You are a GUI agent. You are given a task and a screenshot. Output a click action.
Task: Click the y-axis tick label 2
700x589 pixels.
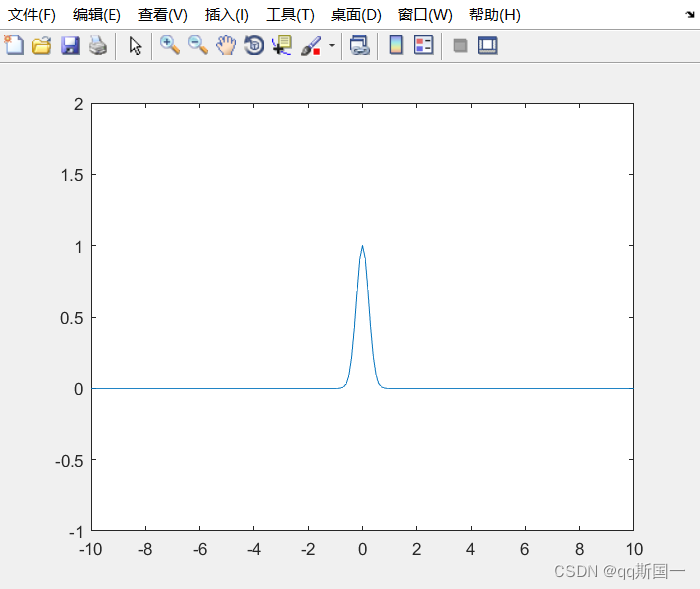[x=79, y=104]
